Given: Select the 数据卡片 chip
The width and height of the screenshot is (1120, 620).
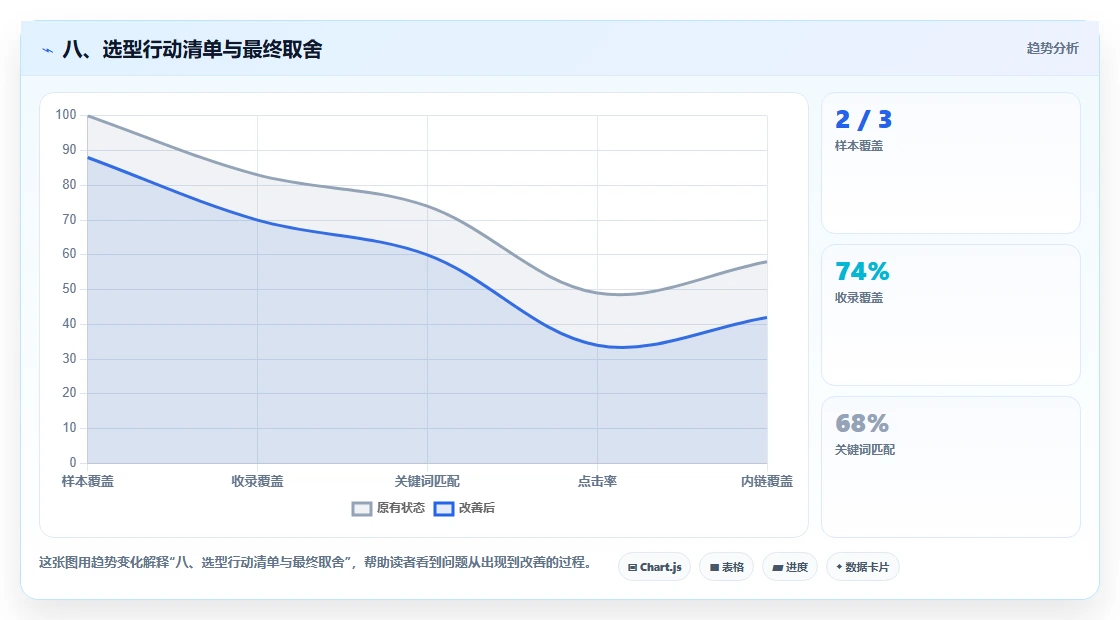Looking at the screenshot, I should pos(862,567).
